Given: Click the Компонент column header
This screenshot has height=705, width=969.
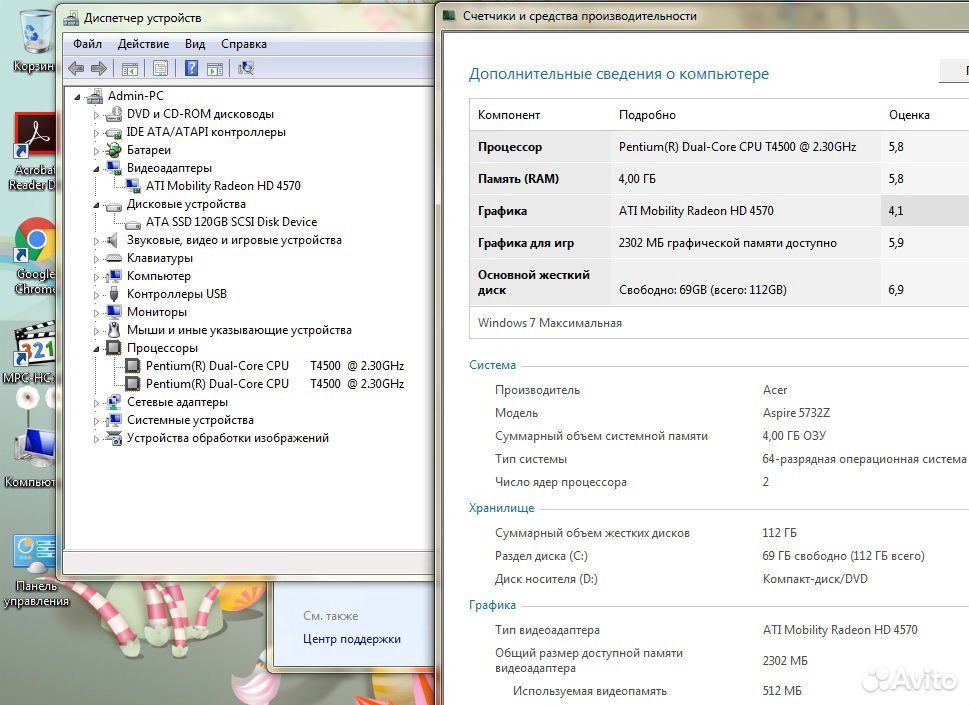Looking at the screenshot, I should (x=509, y=115).
